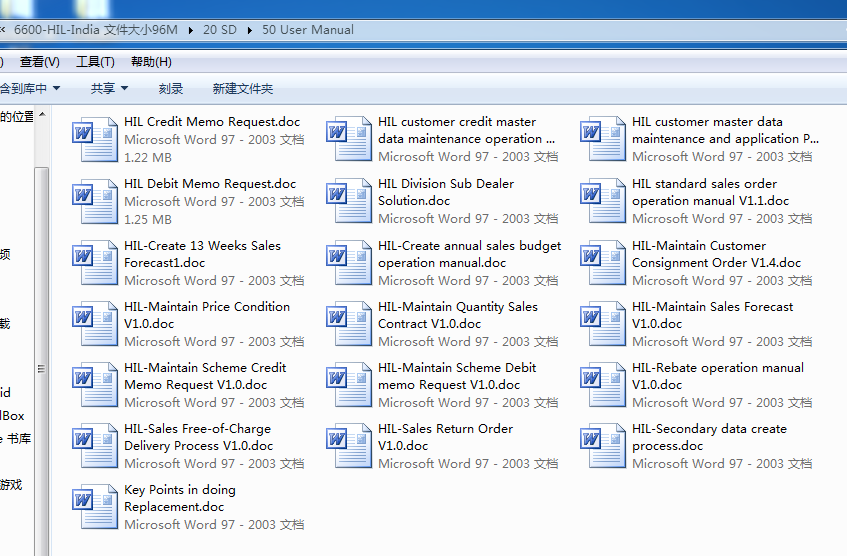The width and height of the screenshot is (847, 556).
Task: Click the HIL-Create 13 Weeks Sales Forecast1.doc icon
Action: pos(95,263)
